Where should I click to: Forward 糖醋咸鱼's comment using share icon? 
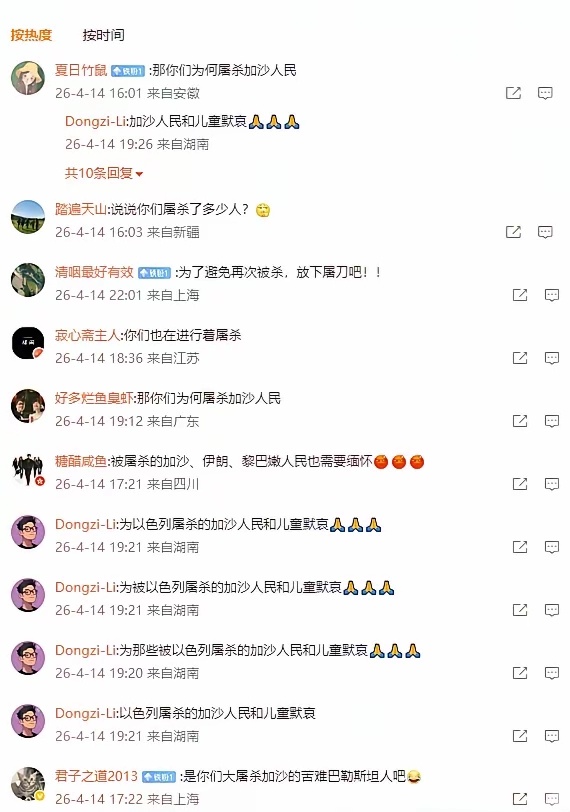tap(520, 484)
